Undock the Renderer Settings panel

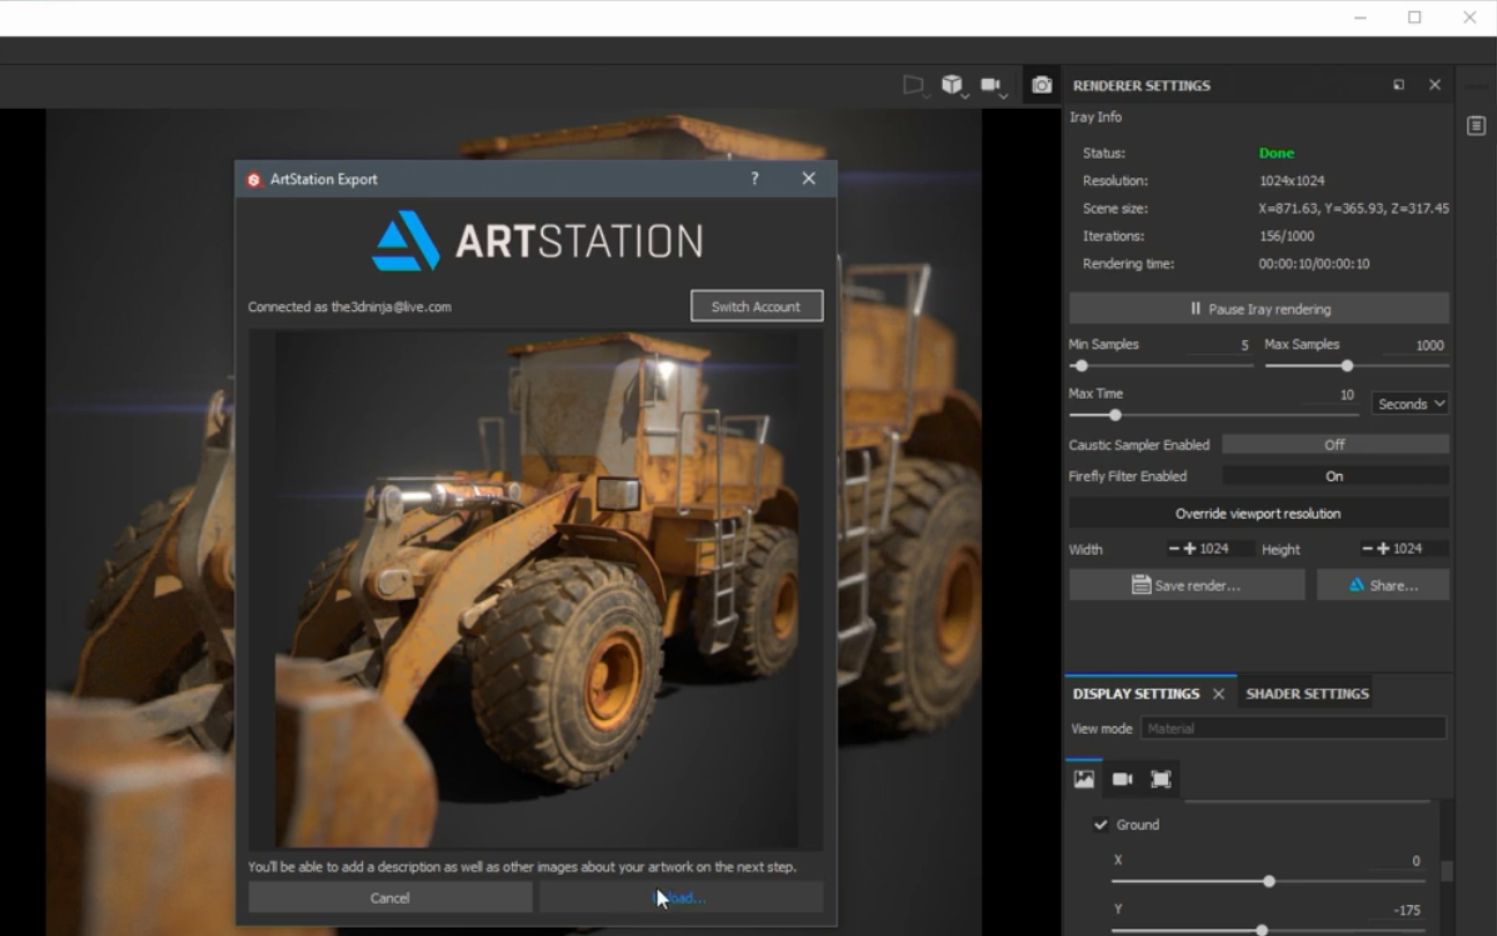(1398, 85)
